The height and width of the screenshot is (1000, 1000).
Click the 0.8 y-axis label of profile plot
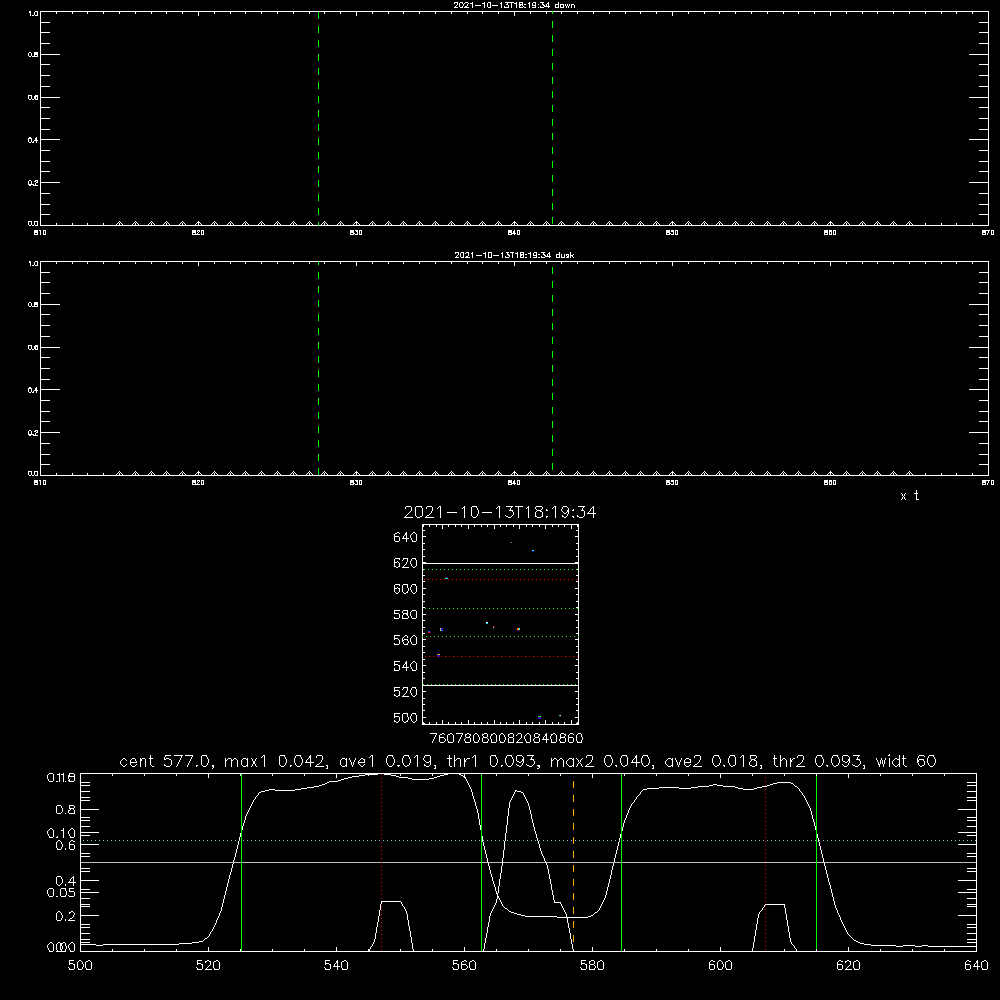point(66,810)
